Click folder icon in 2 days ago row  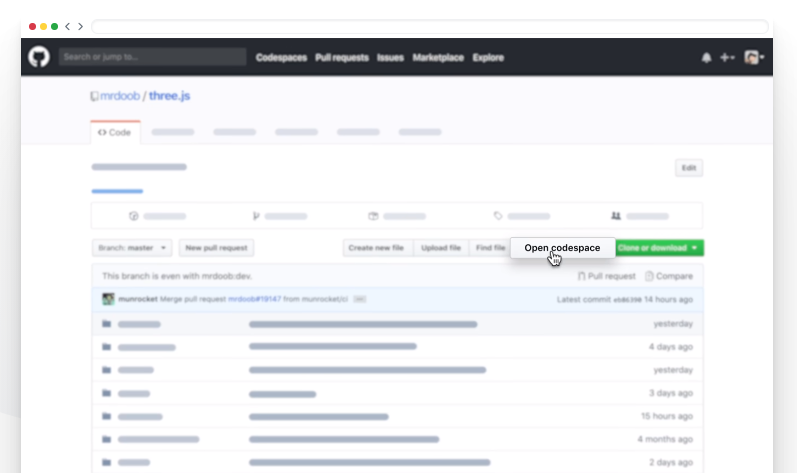(106, 462)
